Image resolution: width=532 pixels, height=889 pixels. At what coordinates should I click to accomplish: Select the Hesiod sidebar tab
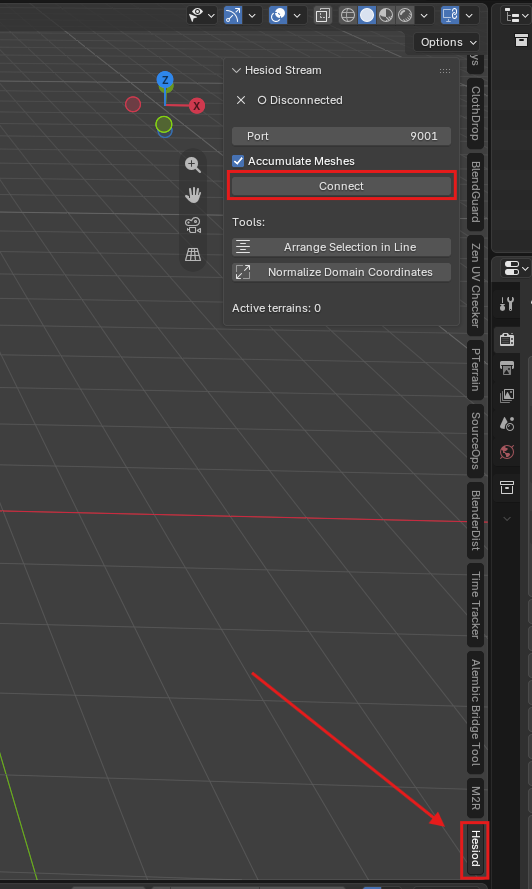pyautogui.click(x=475, y=848)
